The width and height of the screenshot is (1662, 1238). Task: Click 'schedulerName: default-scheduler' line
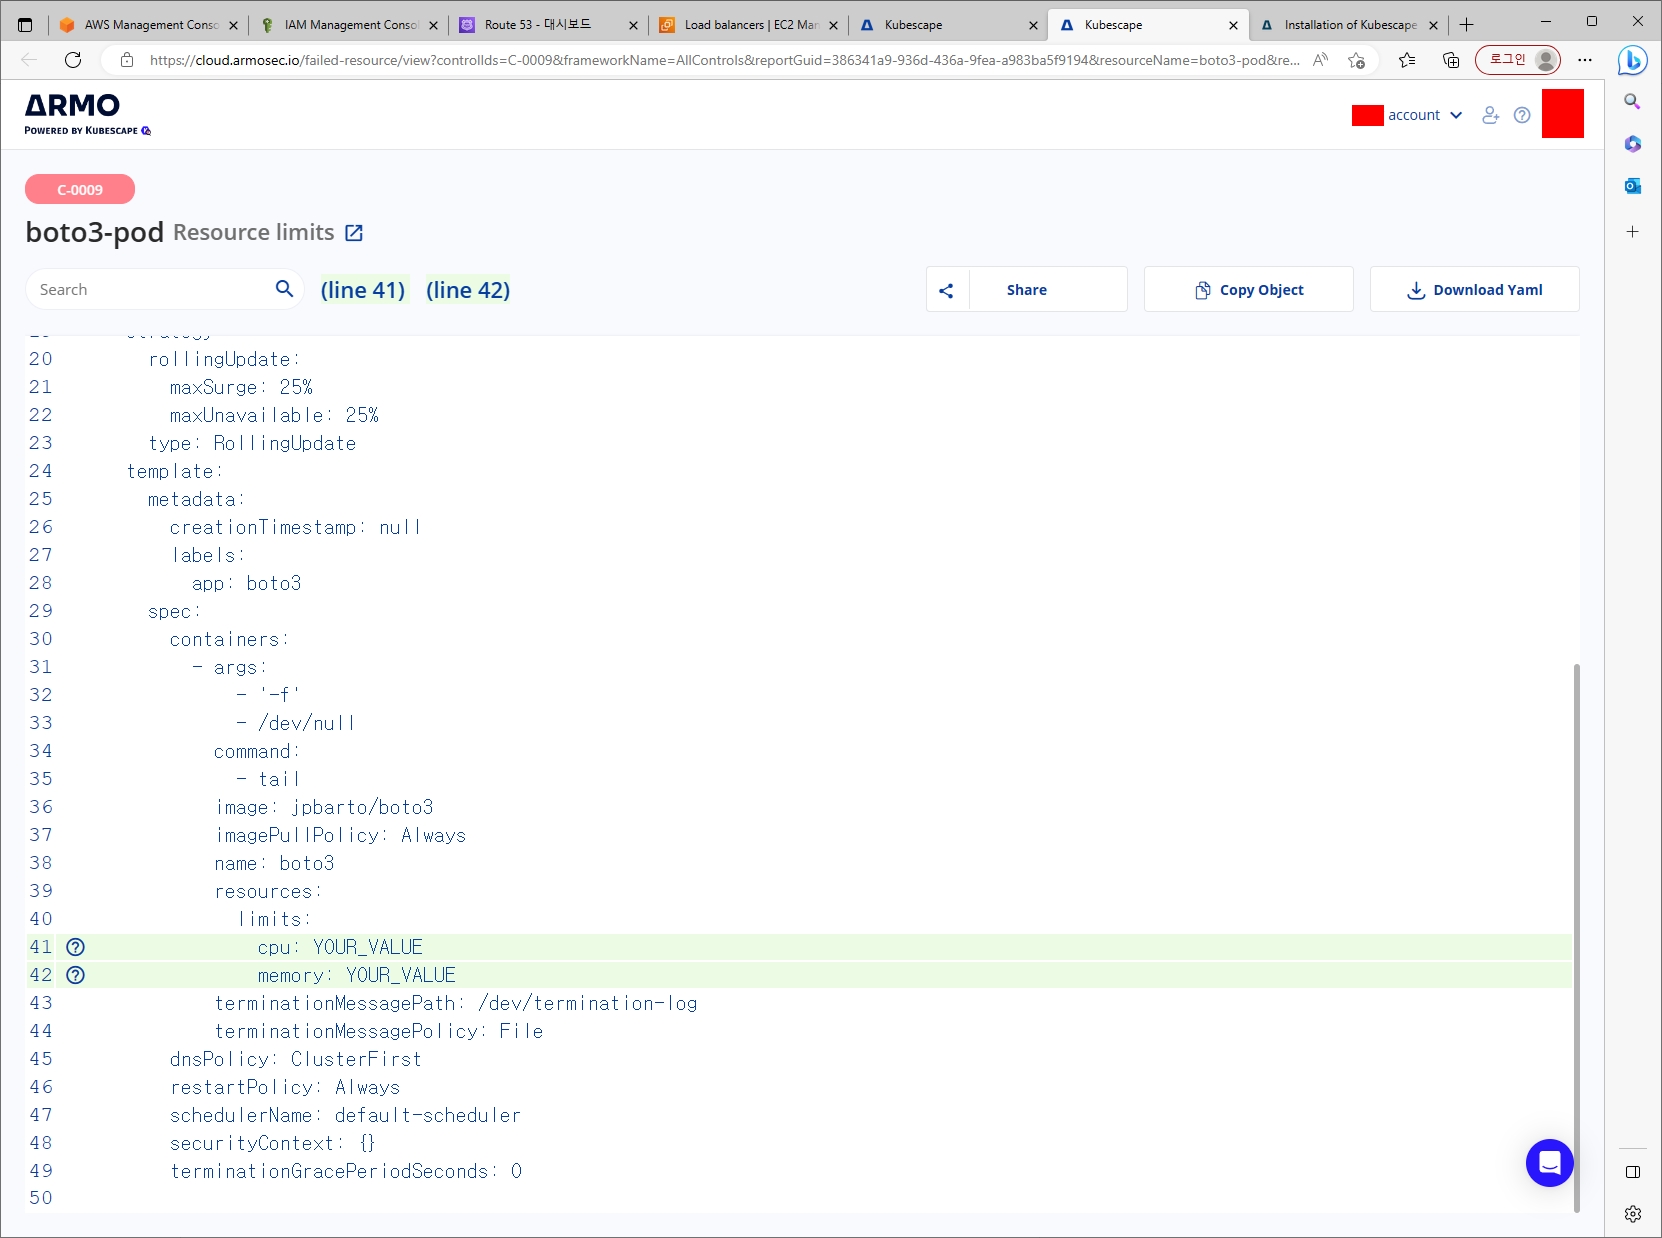pyautogui.click(x=345, y=1115)
